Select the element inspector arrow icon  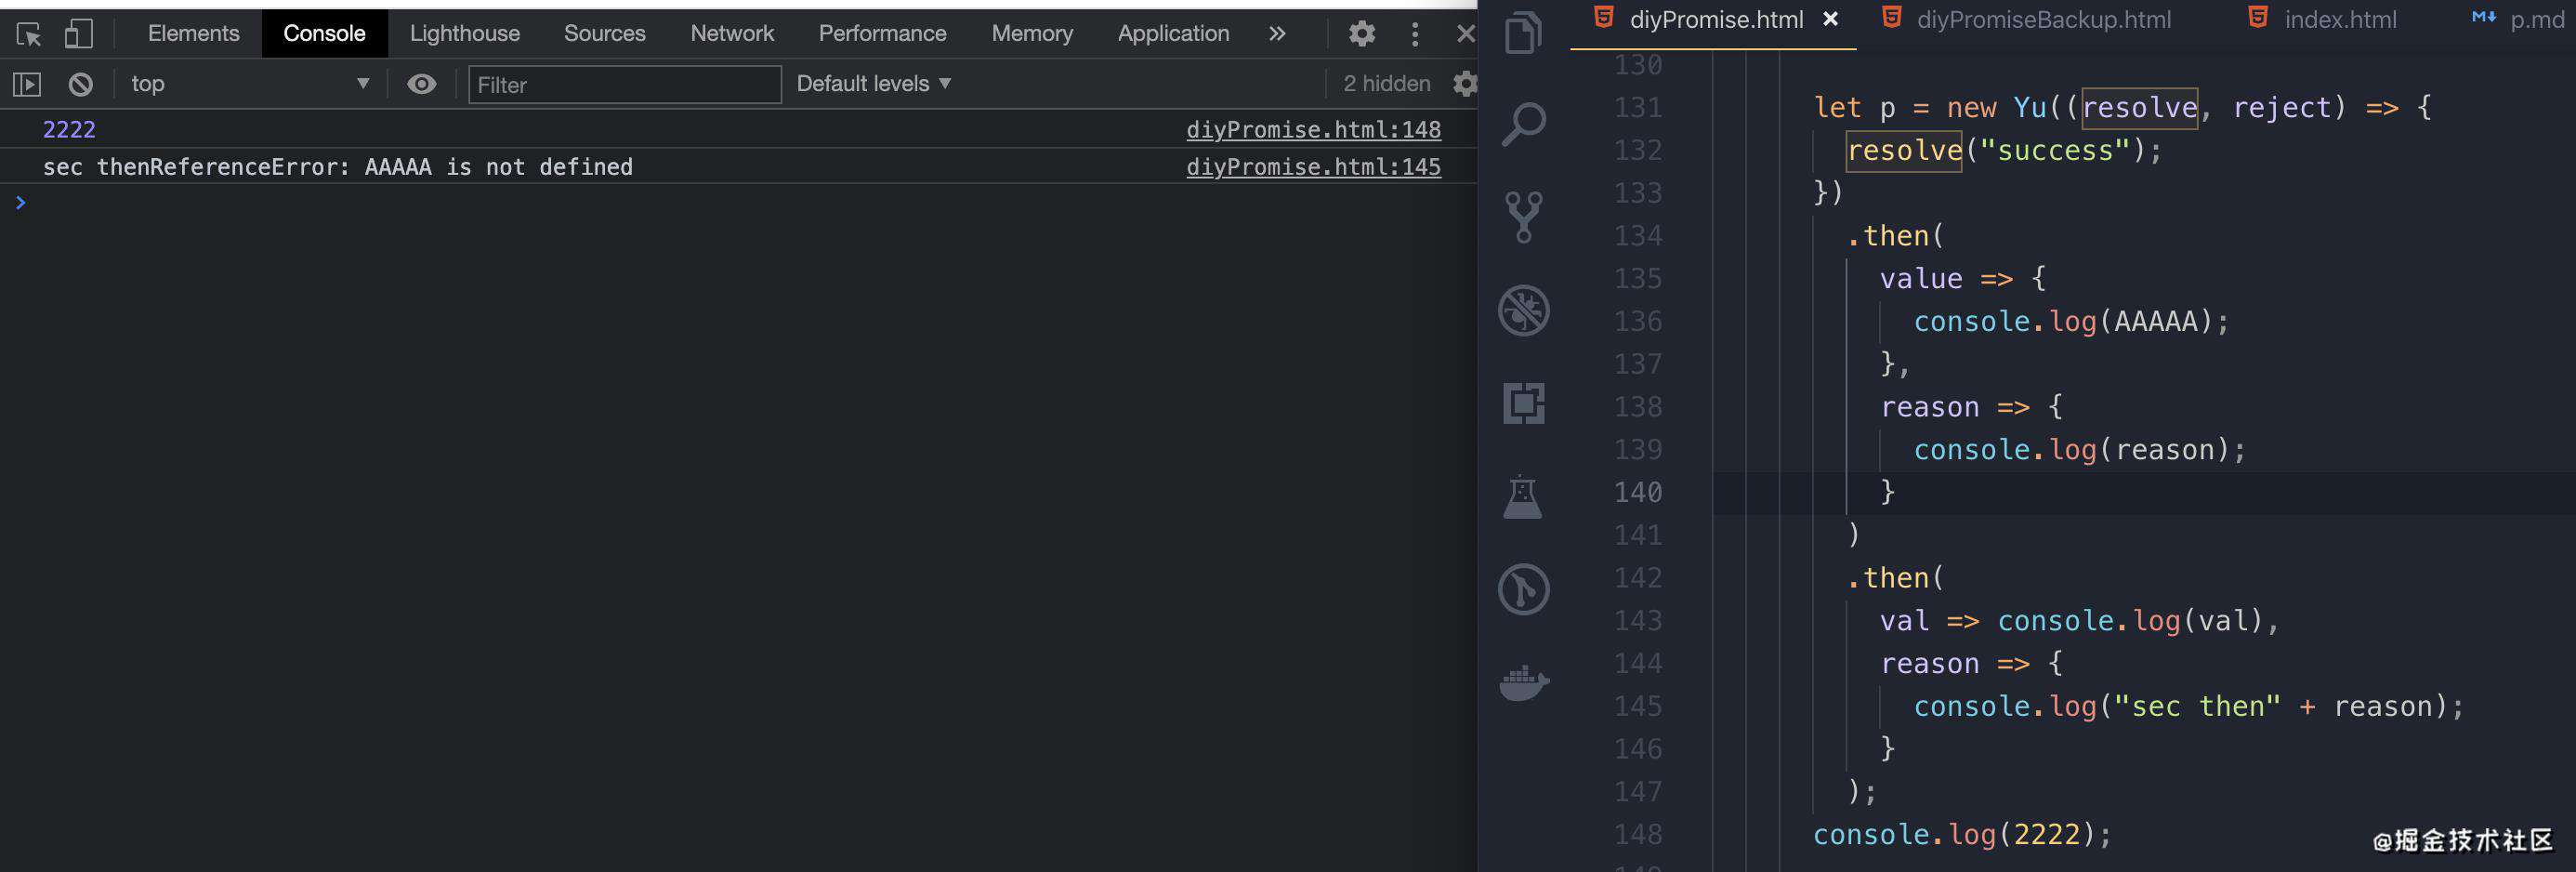tap(29, 34)
